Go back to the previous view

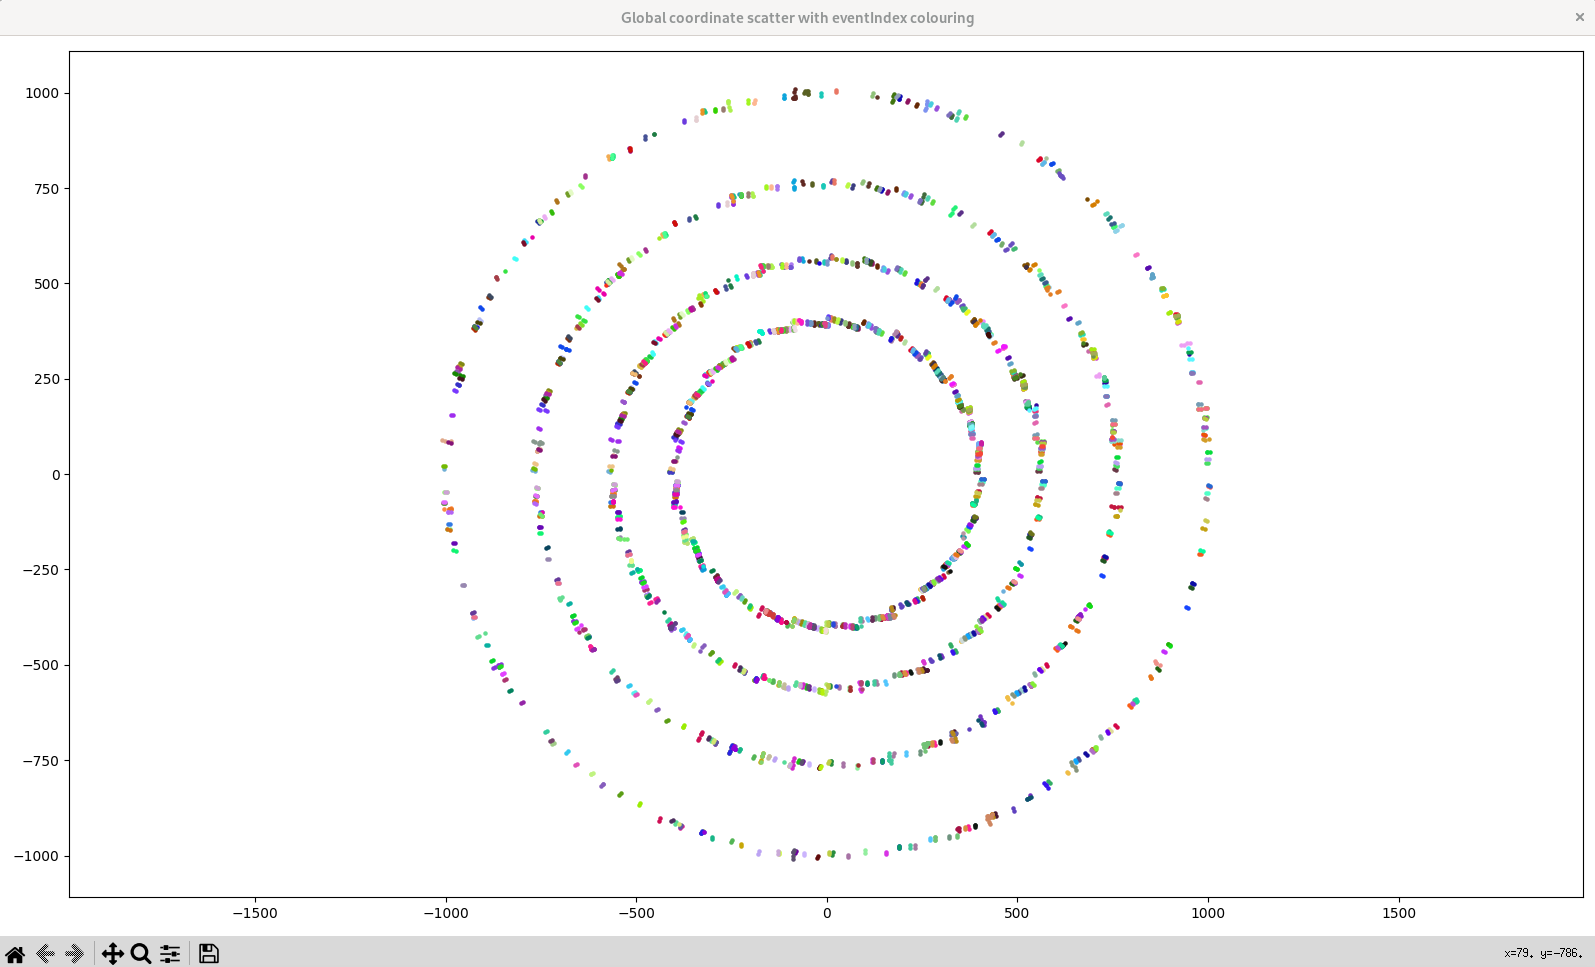click(x=44, y=953)
